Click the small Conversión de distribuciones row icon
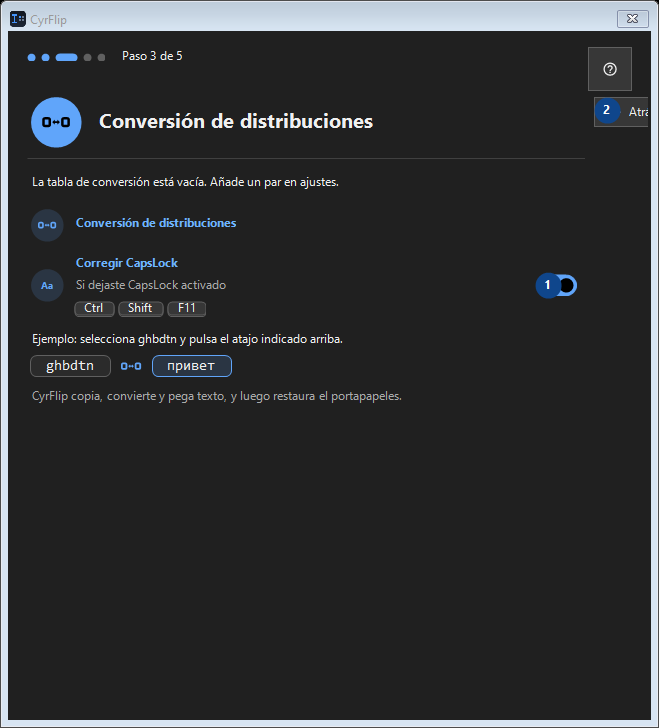This screenshot has width=659, height=728. (47, 225)
